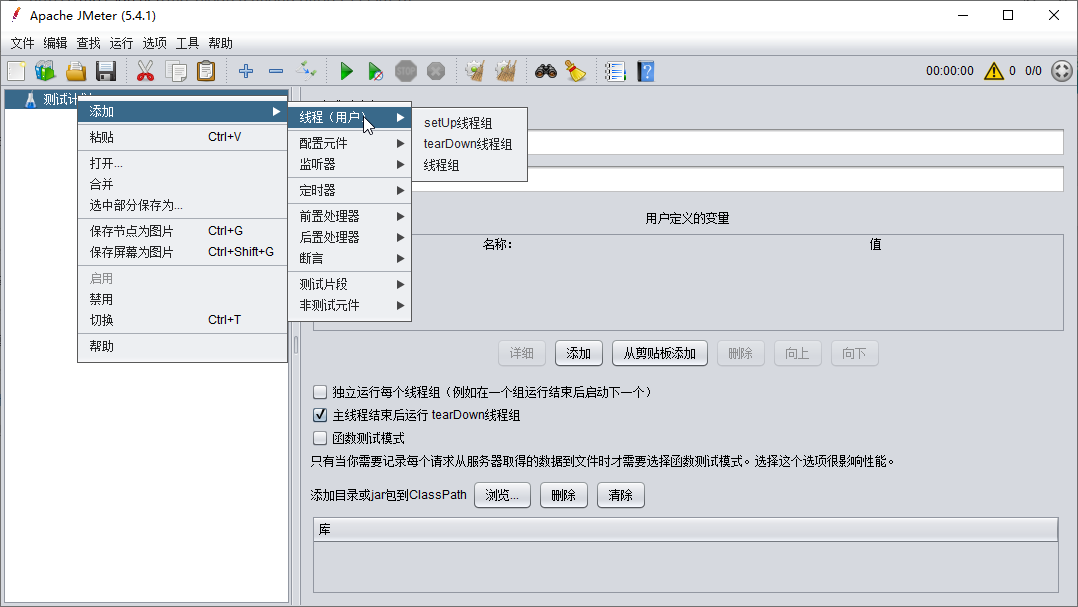Click 浏览... button for ClassPath
This screenshot has width=1078, height=607.
click(502, 495)
